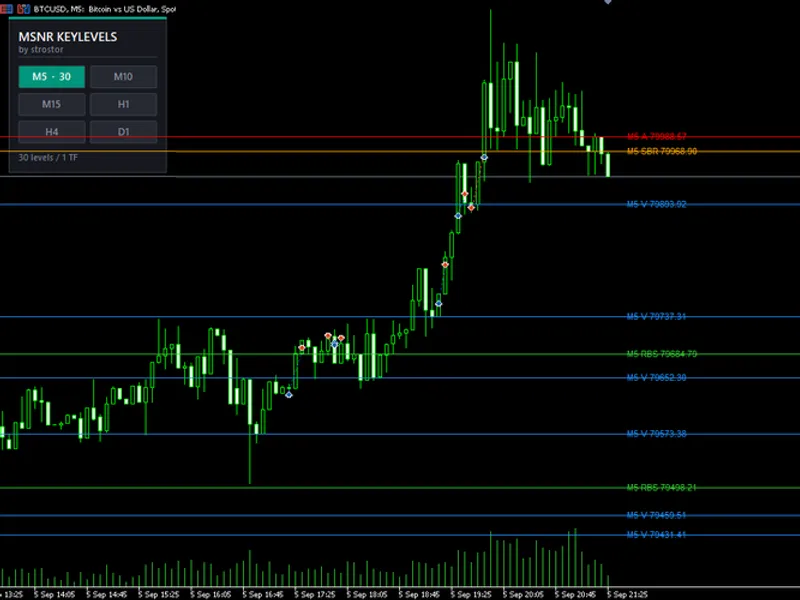This screenshot has height=600, width=800.
Task: Enable the D1 timeframe levels
Action: click(x=123, y=132)
